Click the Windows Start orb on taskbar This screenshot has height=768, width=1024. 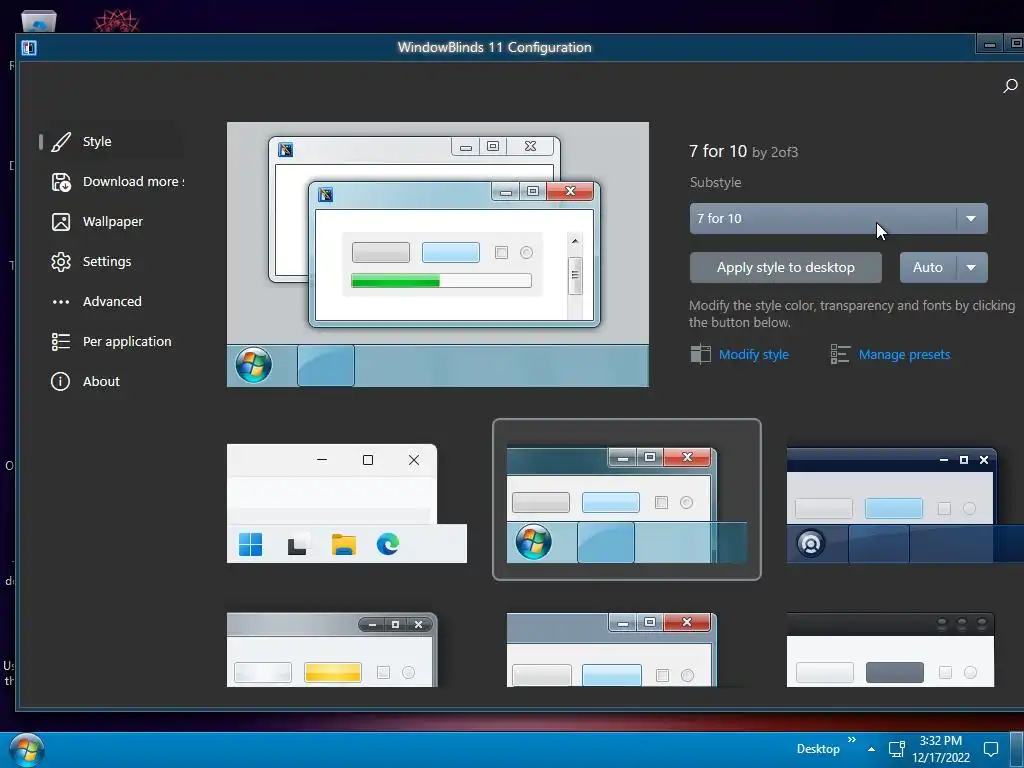pyautogui.click(x=27, y=750)
